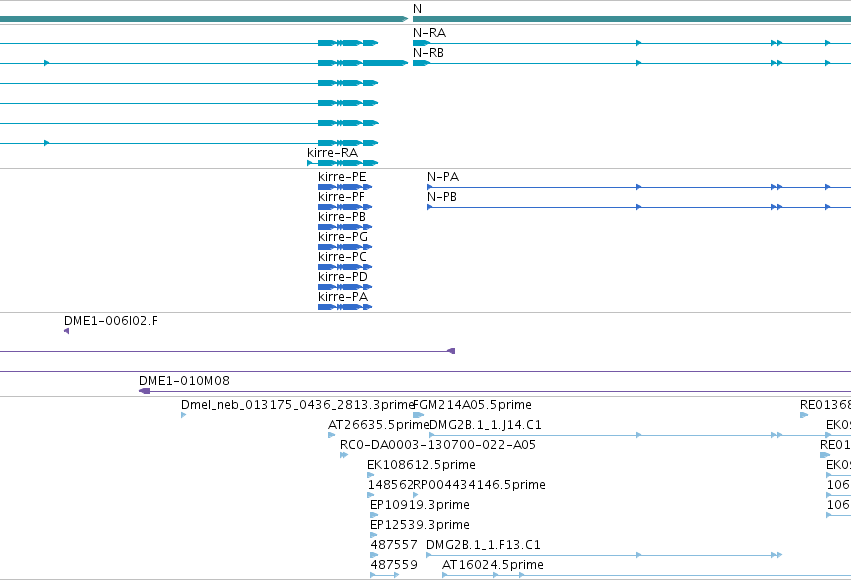Click the 487557 feature label

(x=394, y=545)
